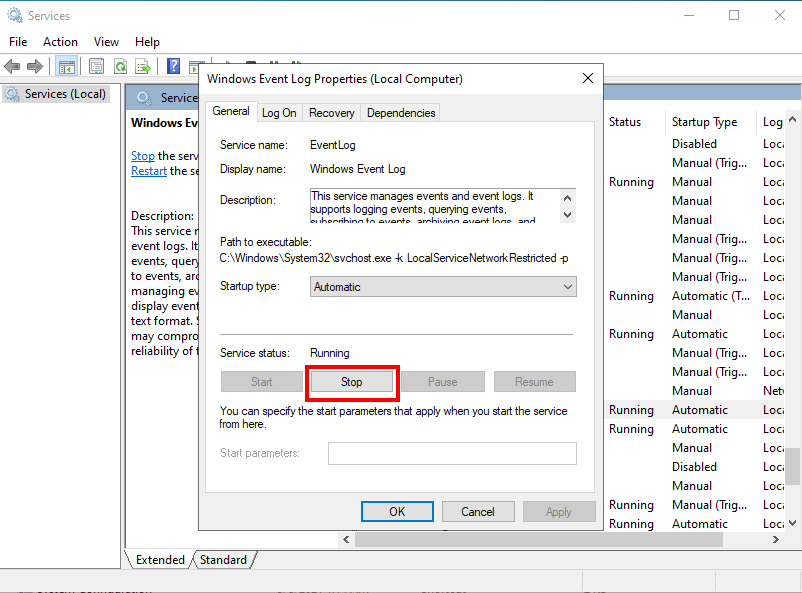Click the Services app gear icon in title bar
This screenshot has width=802, height=593.
[15, 15]
